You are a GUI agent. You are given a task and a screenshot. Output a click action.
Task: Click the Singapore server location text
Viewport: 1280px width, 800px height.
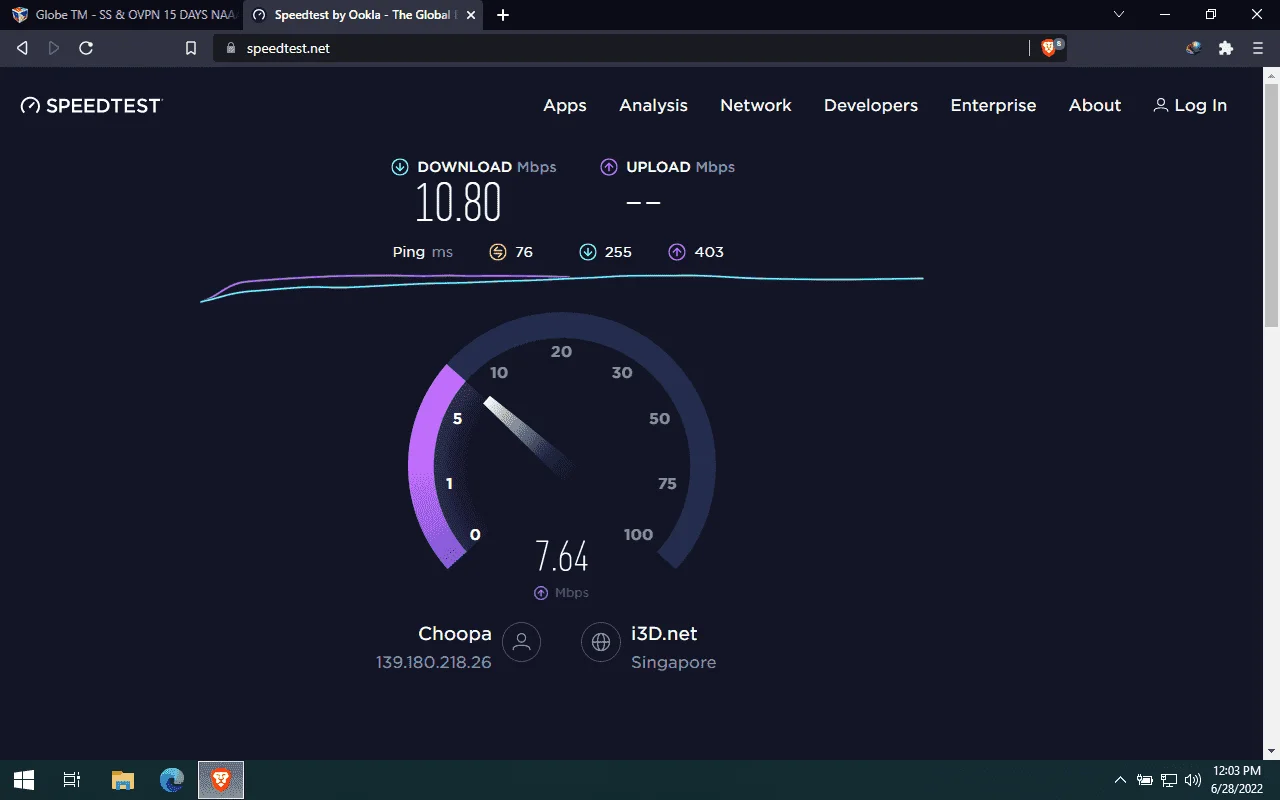(x=673, y=662)
